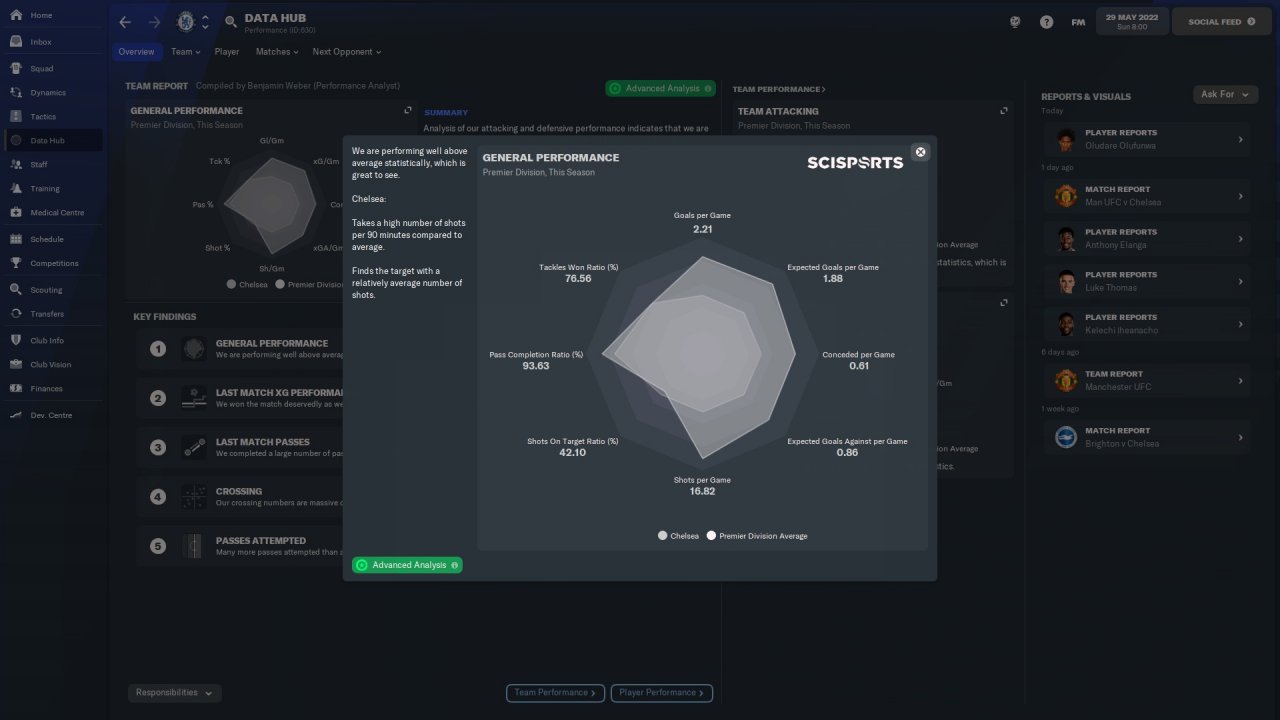
Task: Open the Tactics sidebar icon
Action: pyautogui.click(x=16, y=116)
